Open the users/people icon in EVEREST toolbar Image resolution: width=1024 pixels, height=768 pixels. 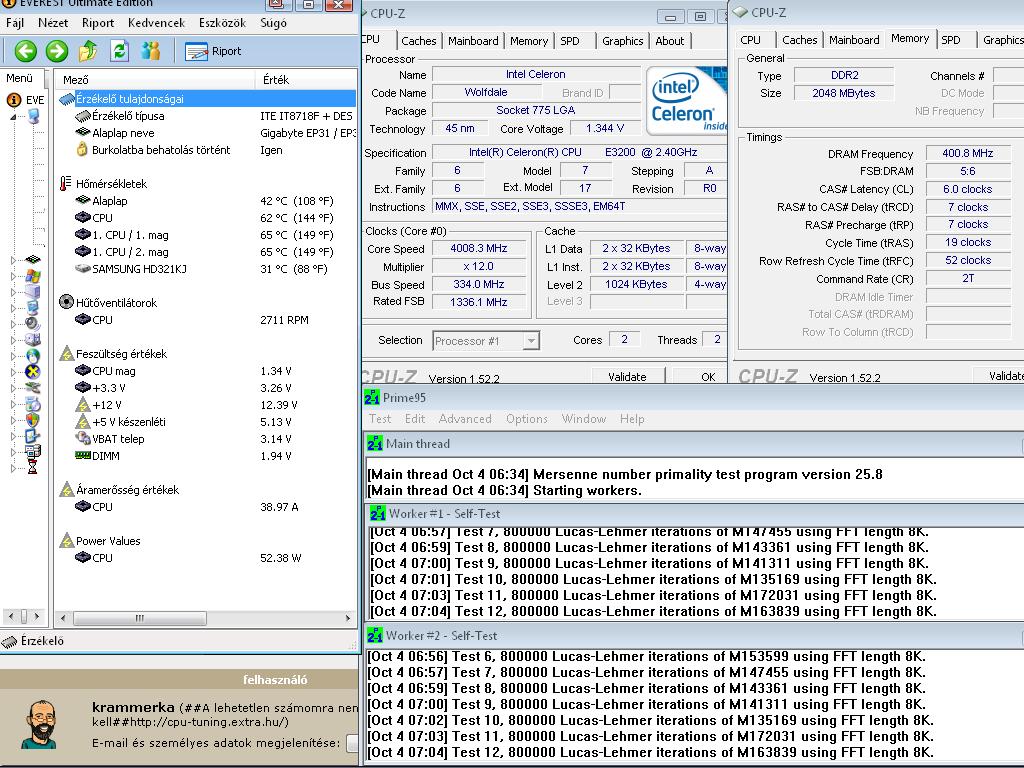(151, 51)
